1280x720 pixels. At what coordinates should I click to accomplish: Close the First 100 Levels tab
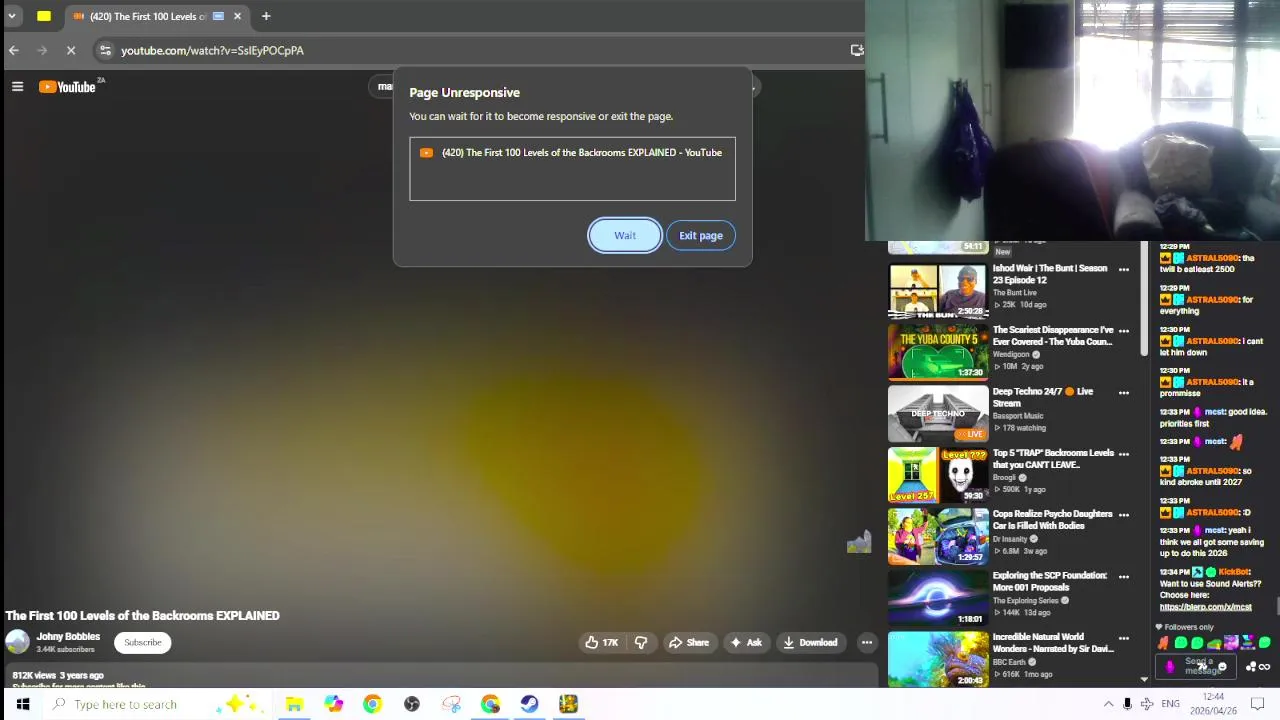pos(237,16)
